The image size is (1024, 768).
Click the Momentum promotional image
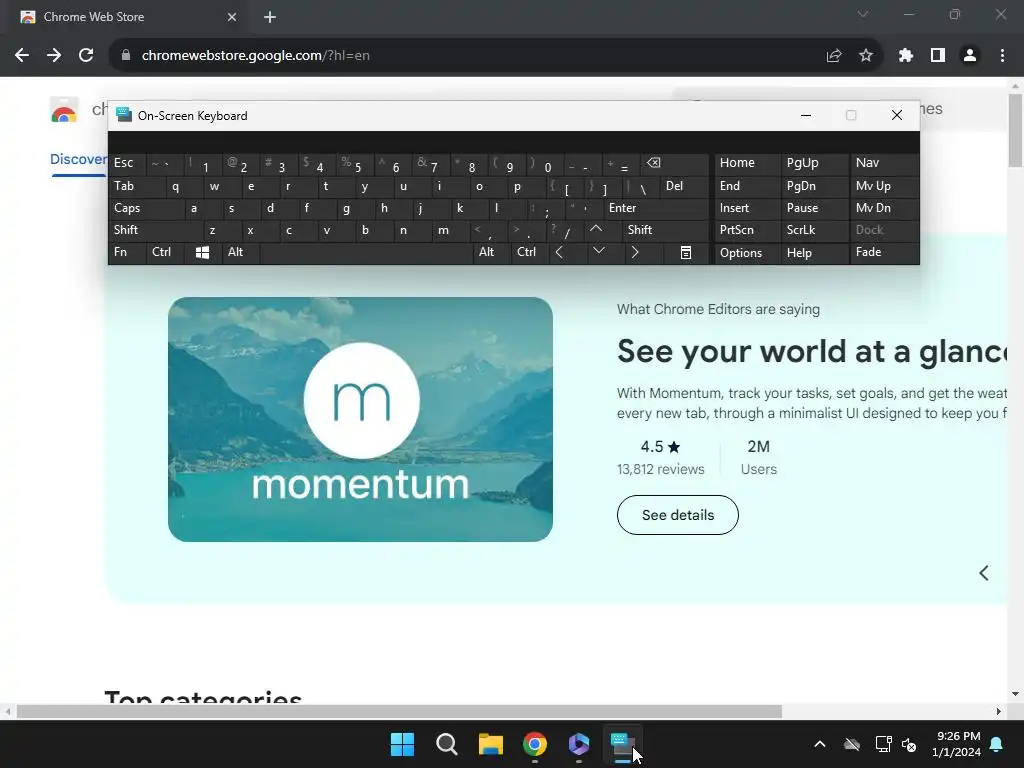pyautogui.click(x=360, y=419)
